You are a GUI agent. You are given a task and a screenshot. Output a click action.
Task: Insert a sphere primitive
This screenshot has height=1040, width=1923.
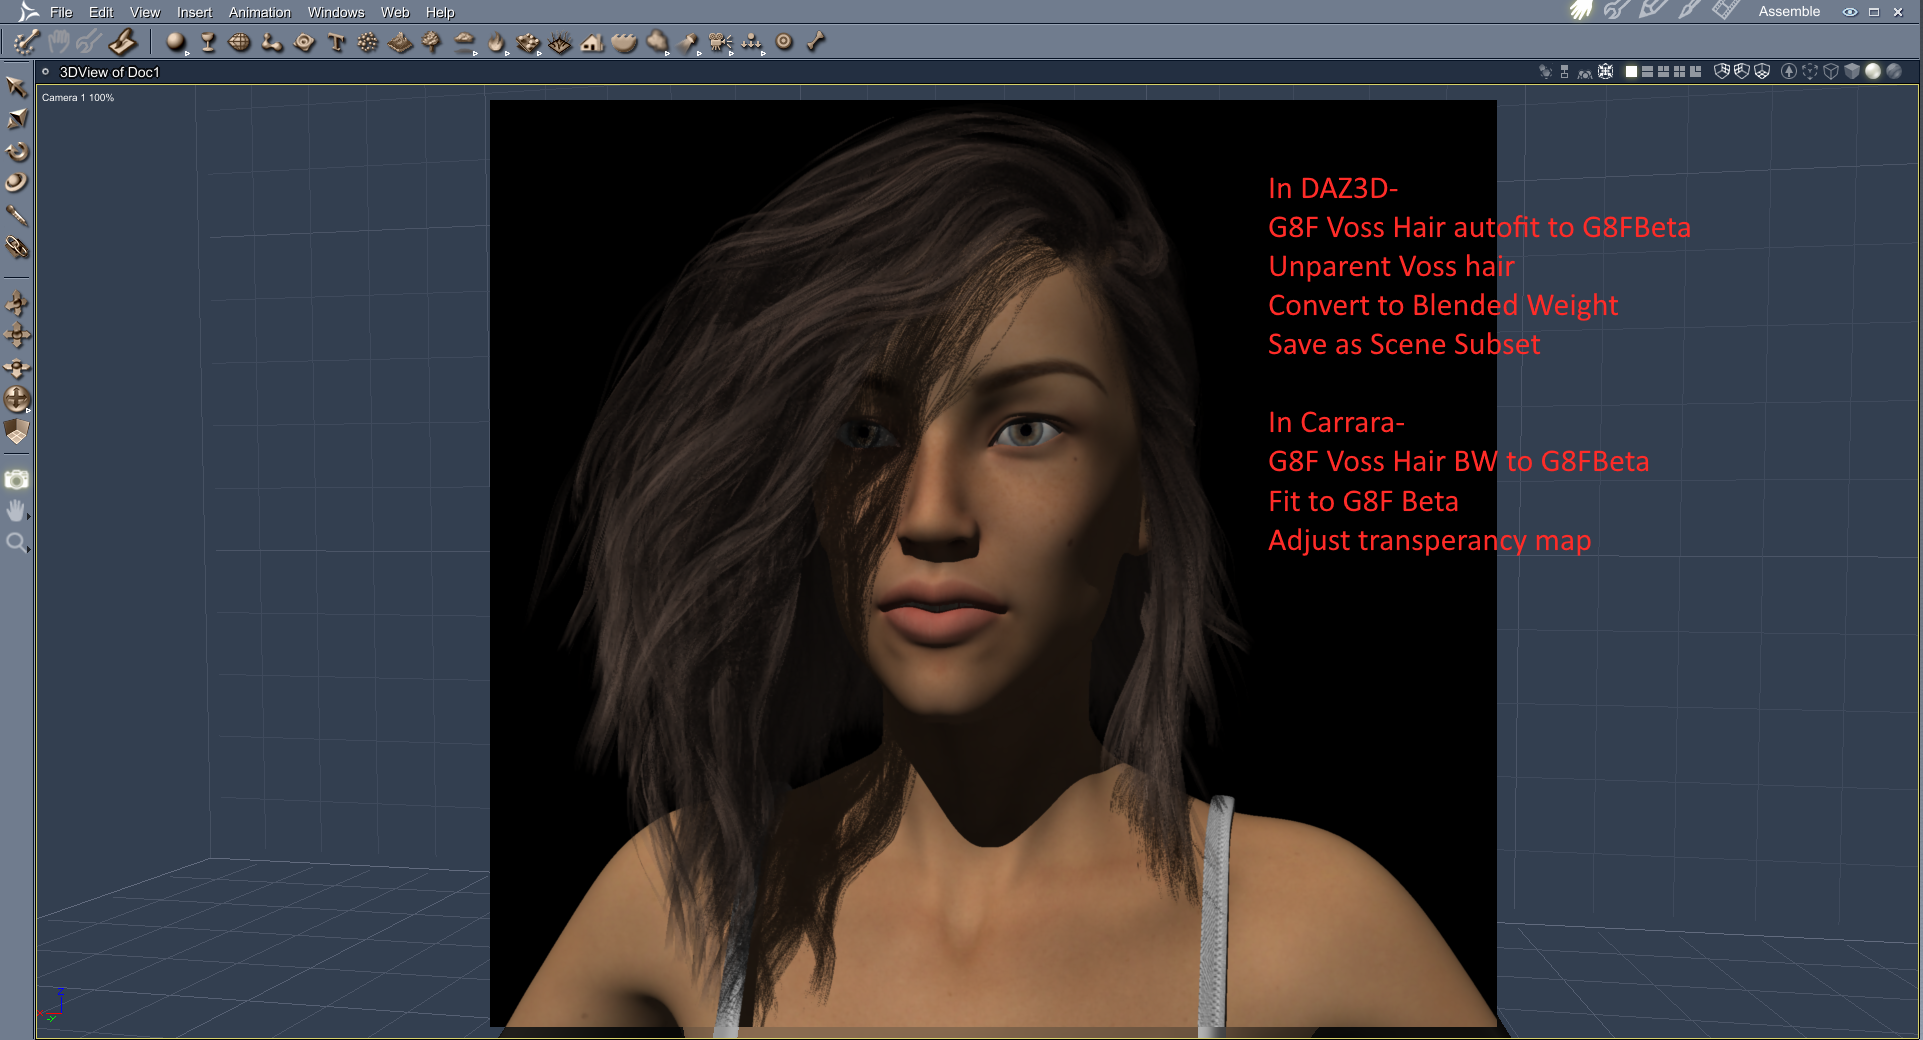pyautogui.click(x=176, y=42)
